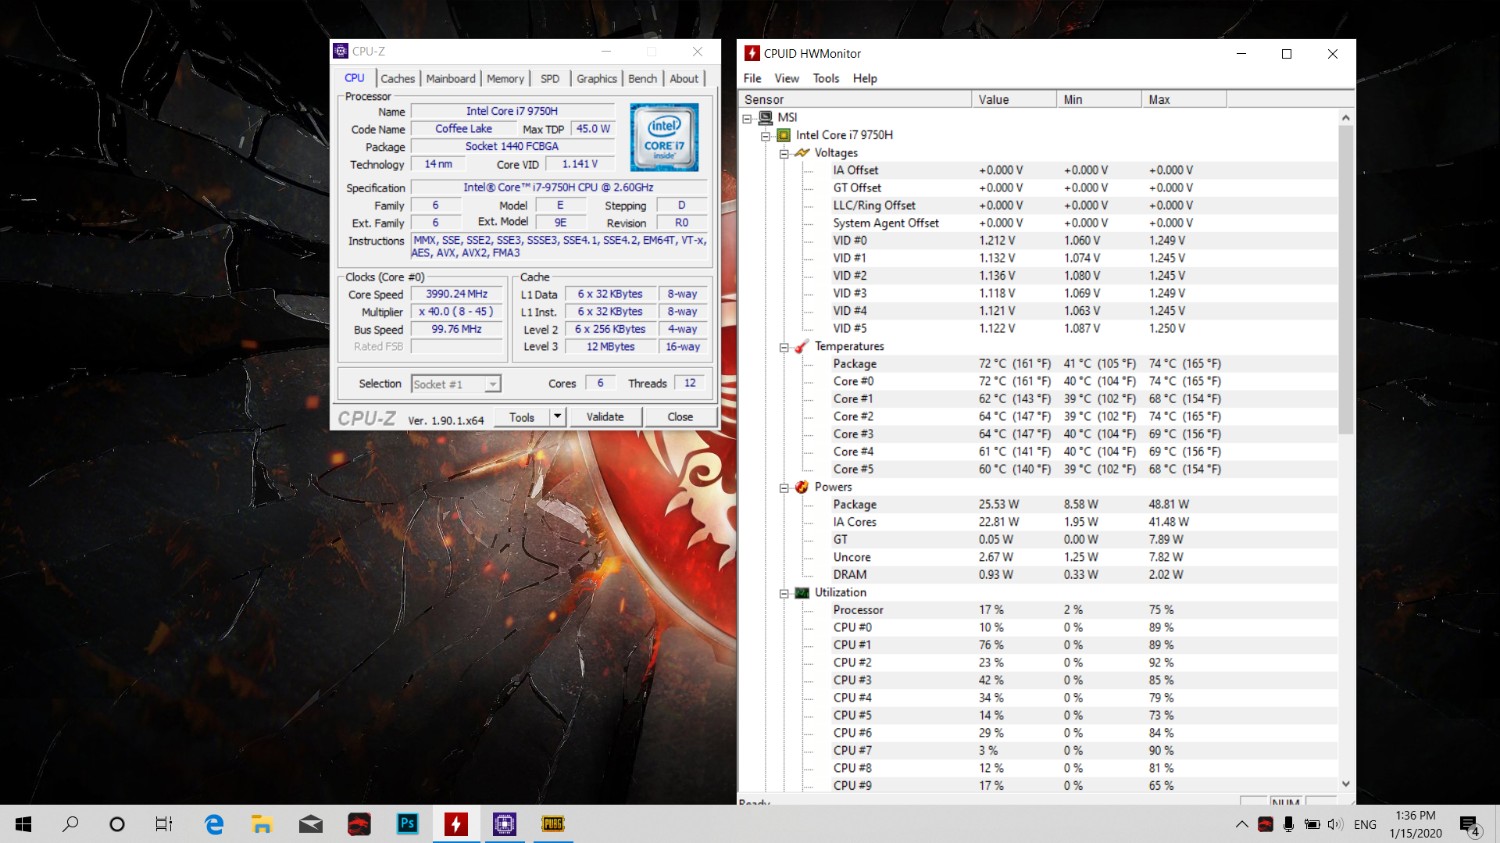The height and width of the screenshot is (843, 1500).
Task: Click the CPU-Z title bar icon
Action: tap(341, 51)
